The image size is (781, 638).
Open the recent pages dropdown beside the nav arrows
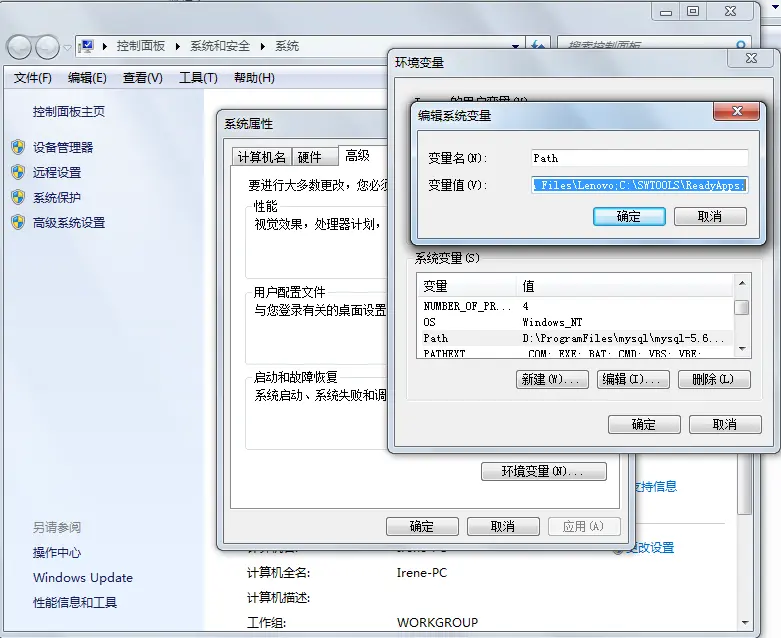(x=67, y=47)
